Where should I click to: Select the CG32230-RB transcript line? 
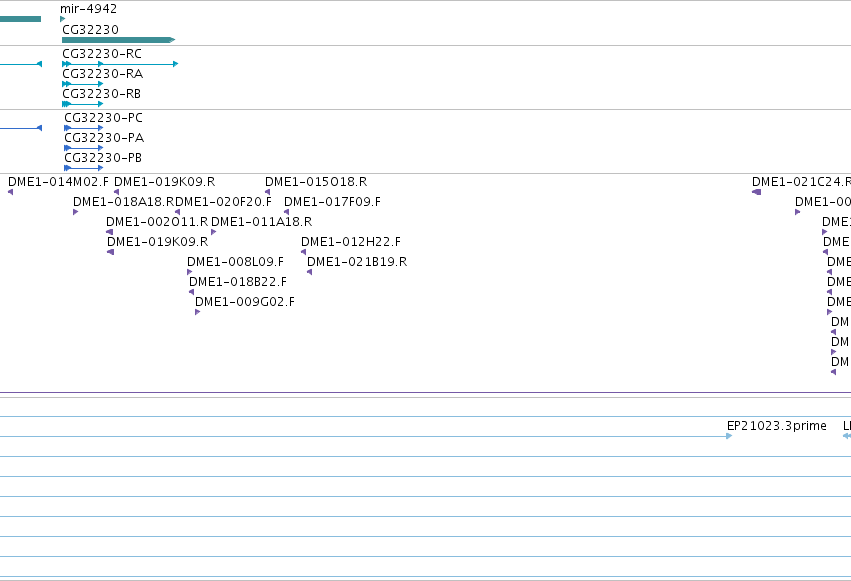click(x=82, y=104)
